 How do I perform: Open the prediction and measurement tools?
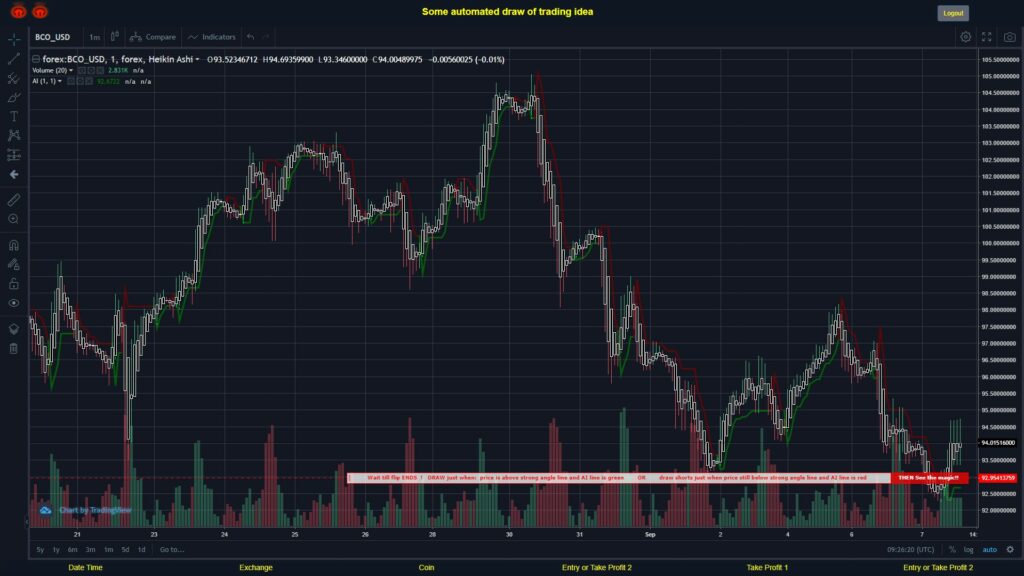pyautogui.click(x=14, y=155)
